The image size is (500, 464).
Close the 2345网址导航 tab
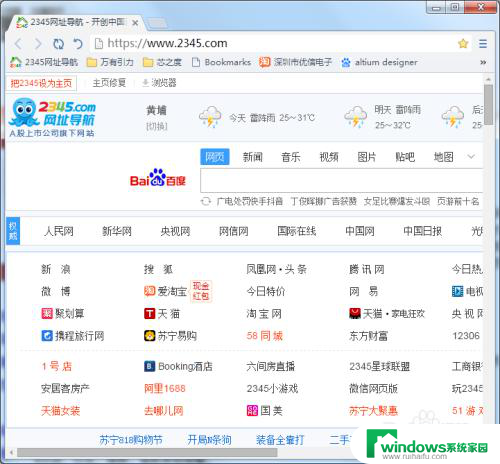point(135,23)
